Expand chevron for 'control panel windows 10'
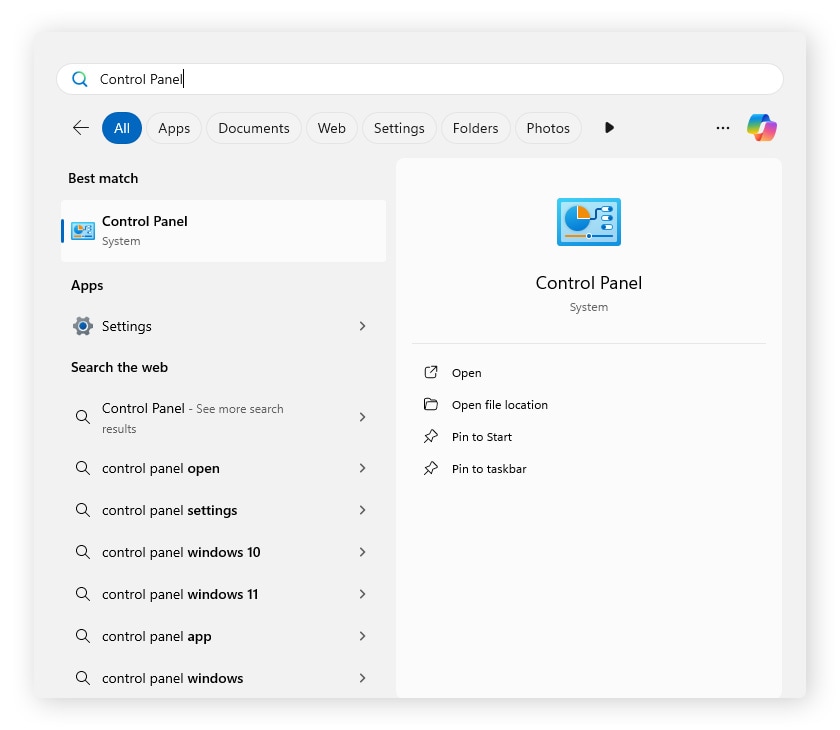840x730 pixels. (363, 552)
